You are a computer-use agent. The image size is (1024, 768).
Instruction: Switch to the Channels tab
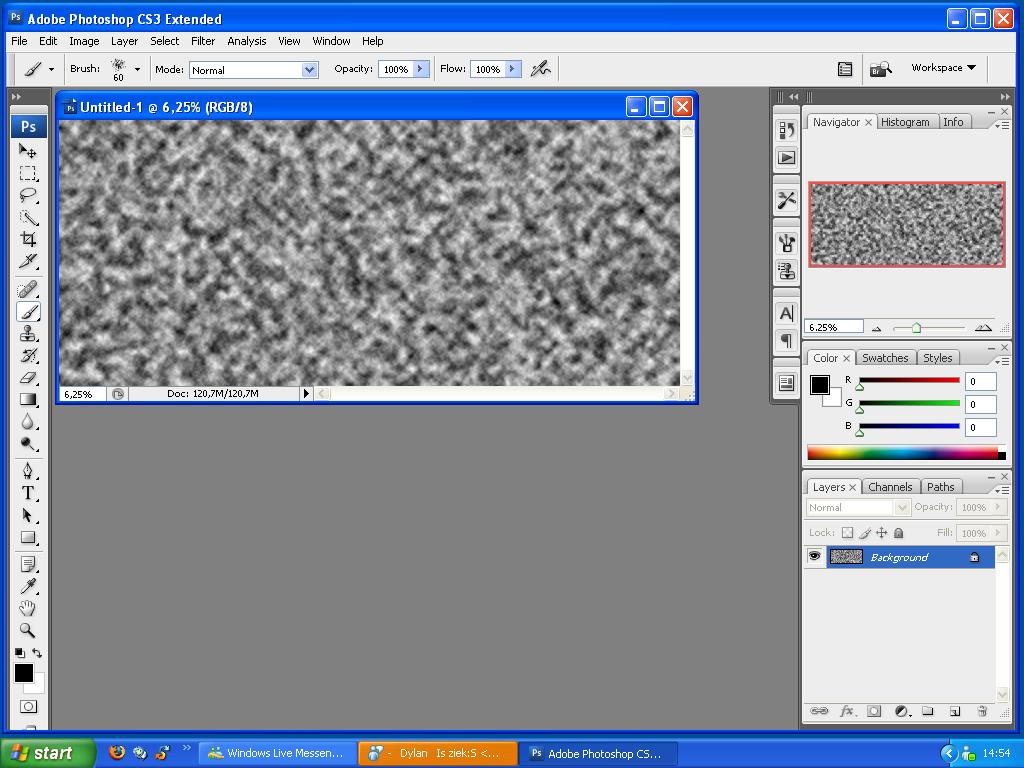pyautogui.click(x=889, y=487)
